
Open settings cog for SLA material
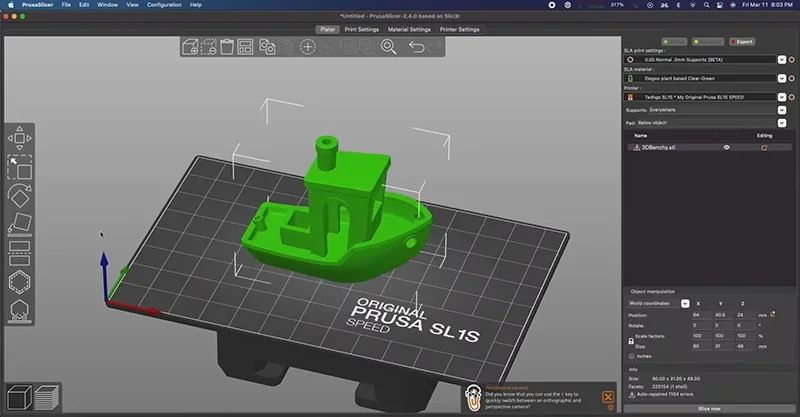coord(792,79)
